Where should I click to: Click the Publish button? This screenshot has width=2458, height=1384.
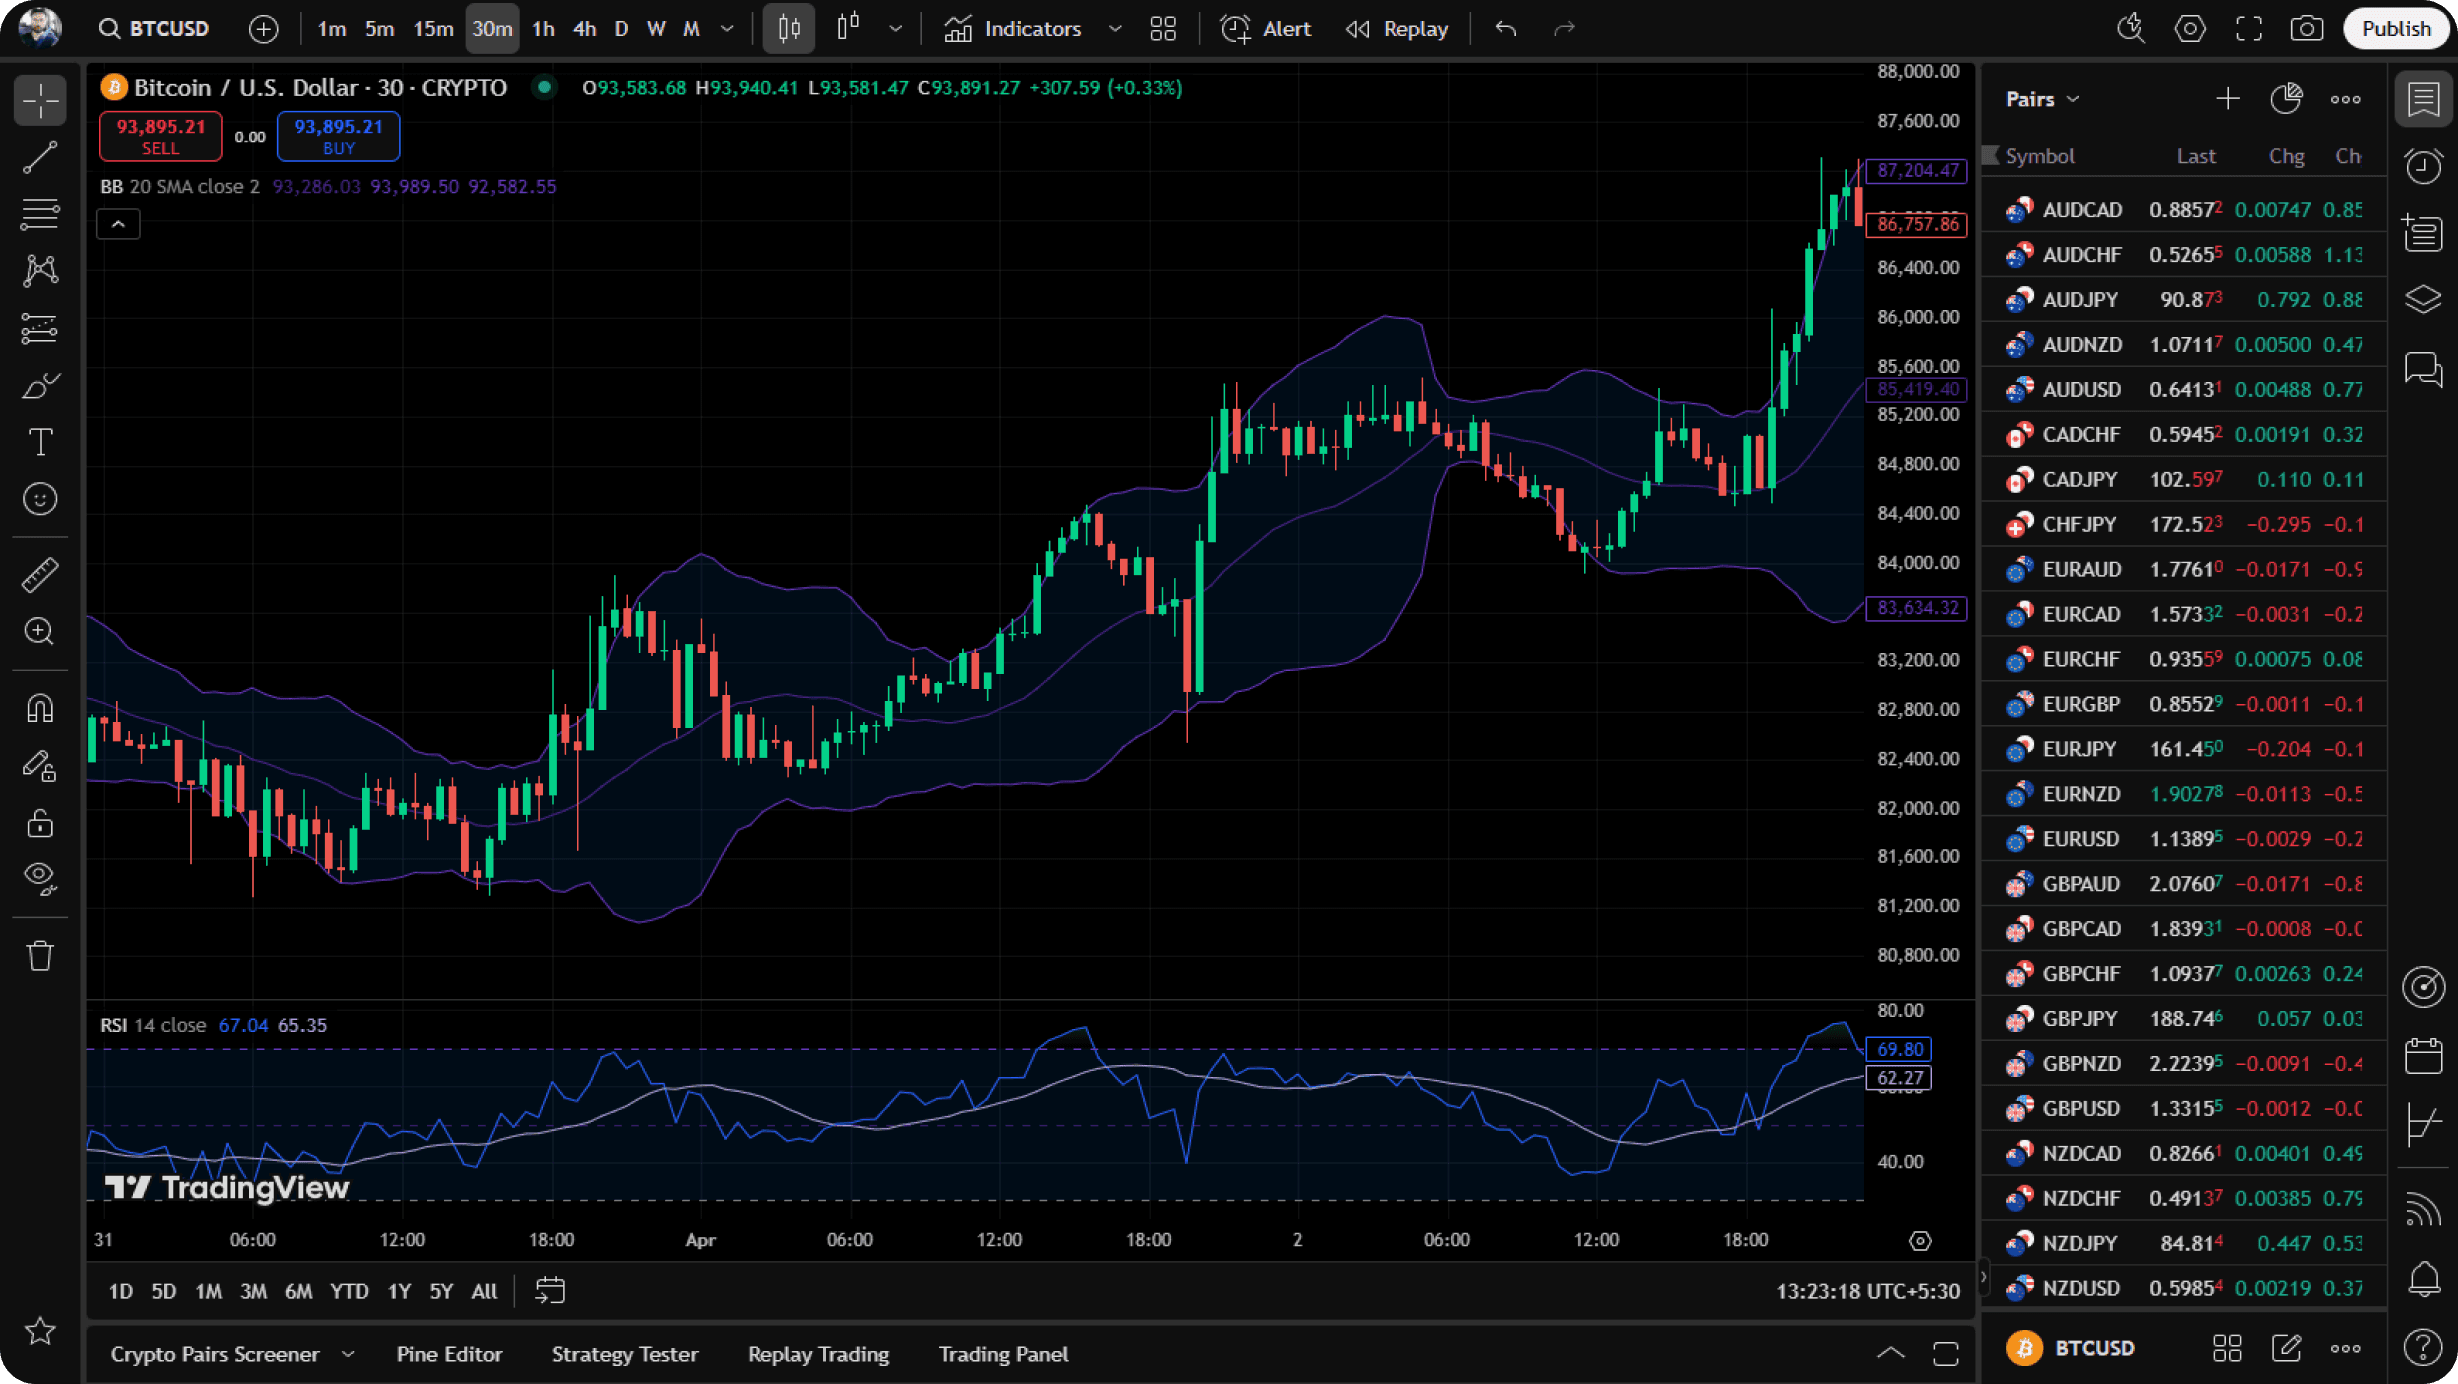tap(2395, 27)
